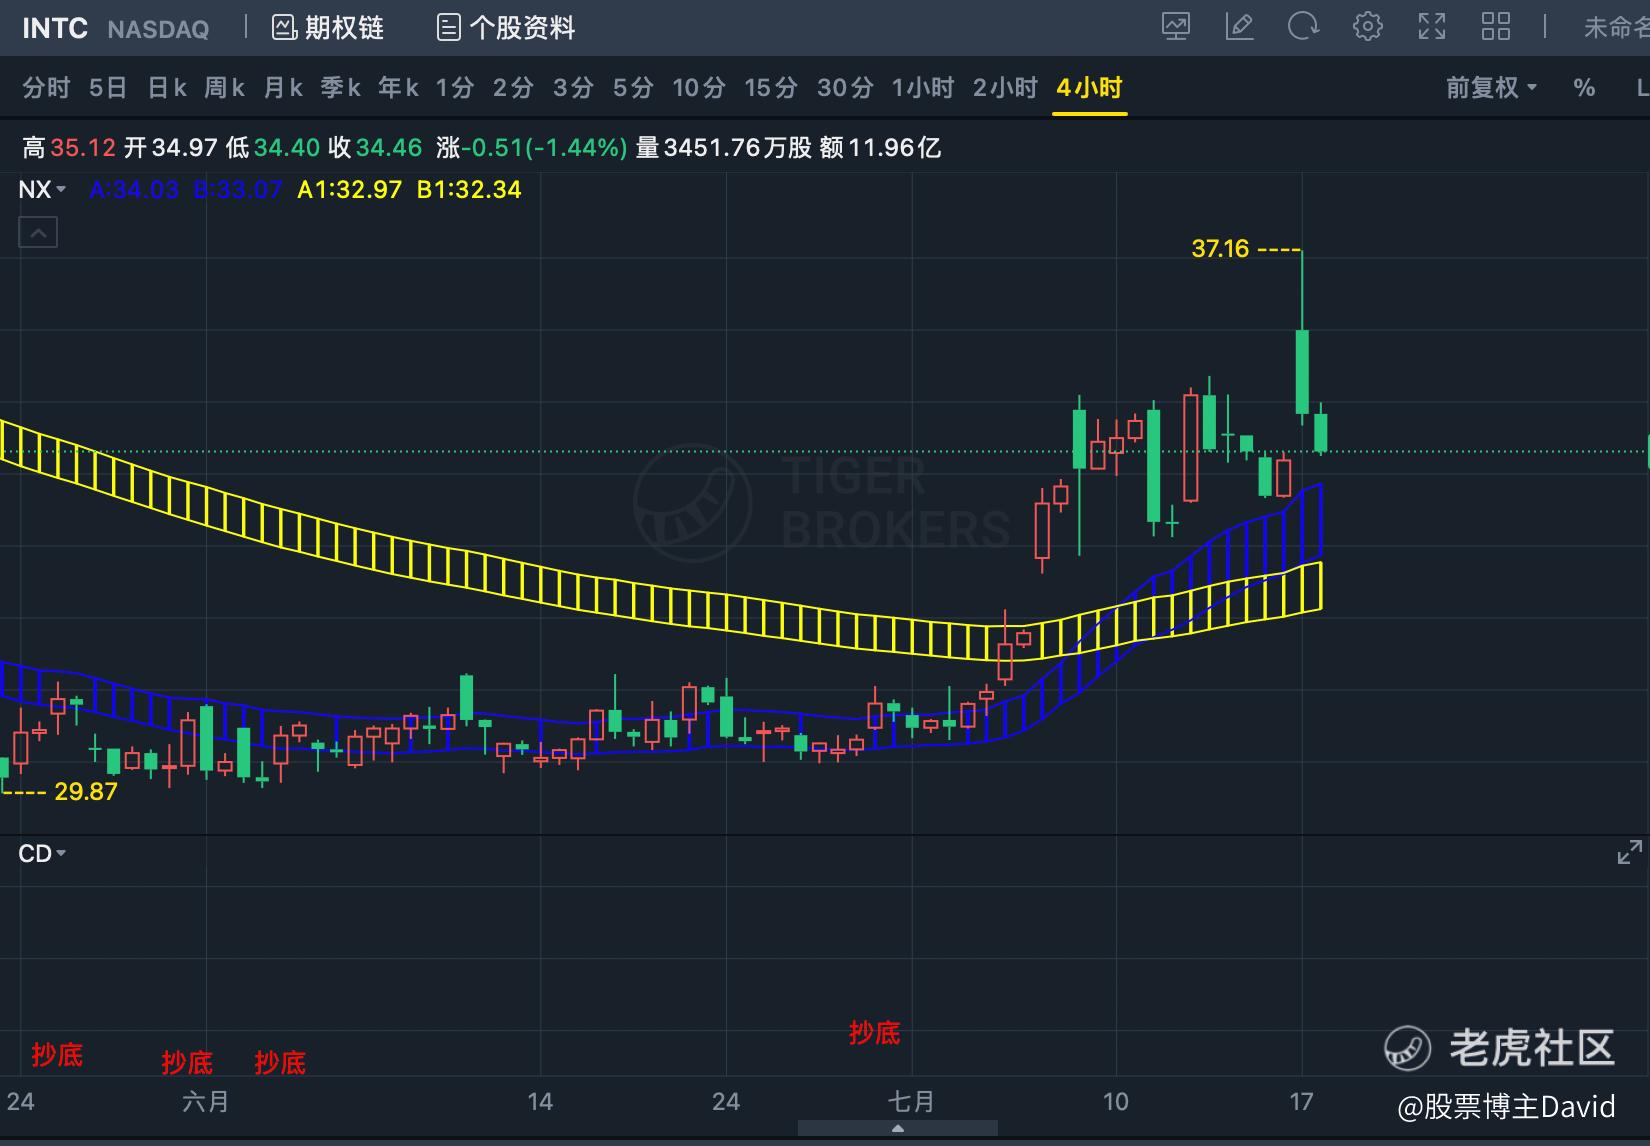Switch the chart to the 日k interval
1650x1146 pixels.
click(x=167, y=88)
